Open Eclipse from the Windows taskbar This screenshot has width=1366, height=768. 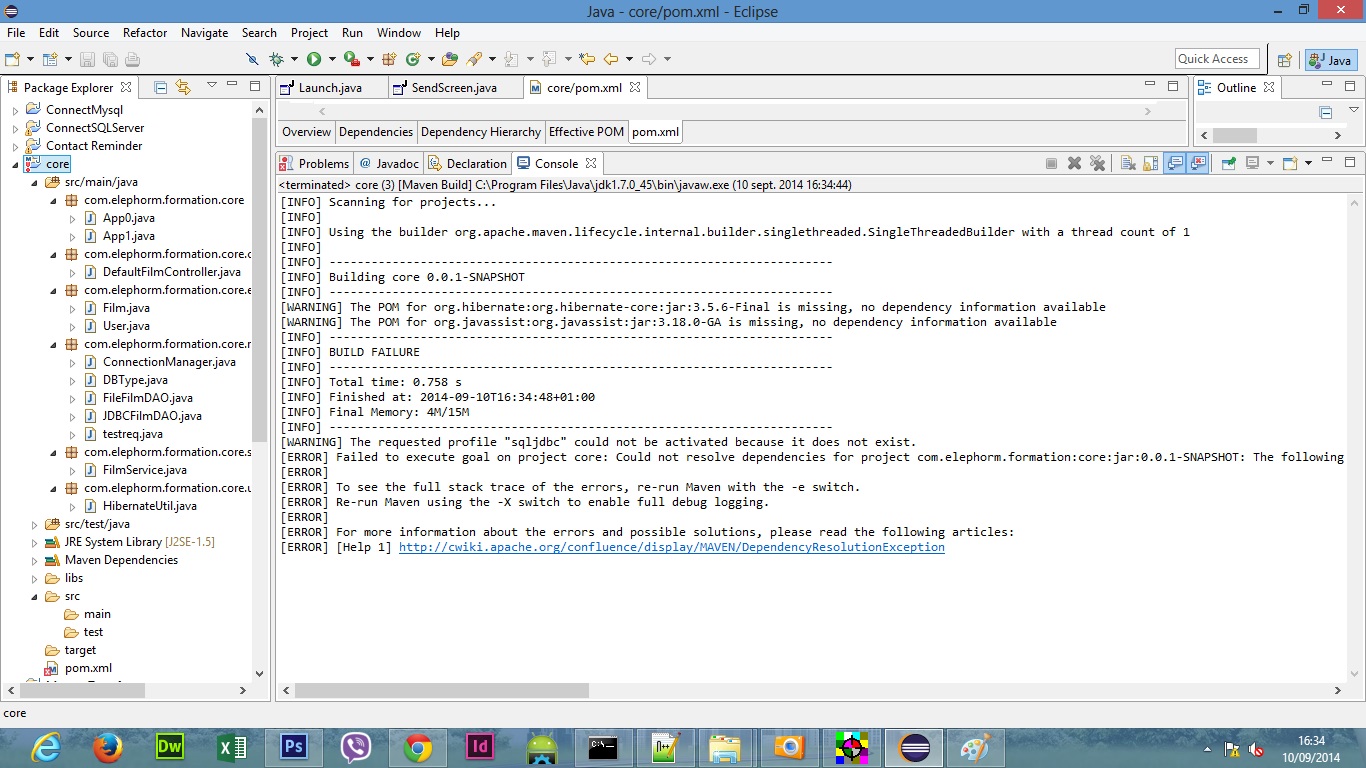[914, 746]
